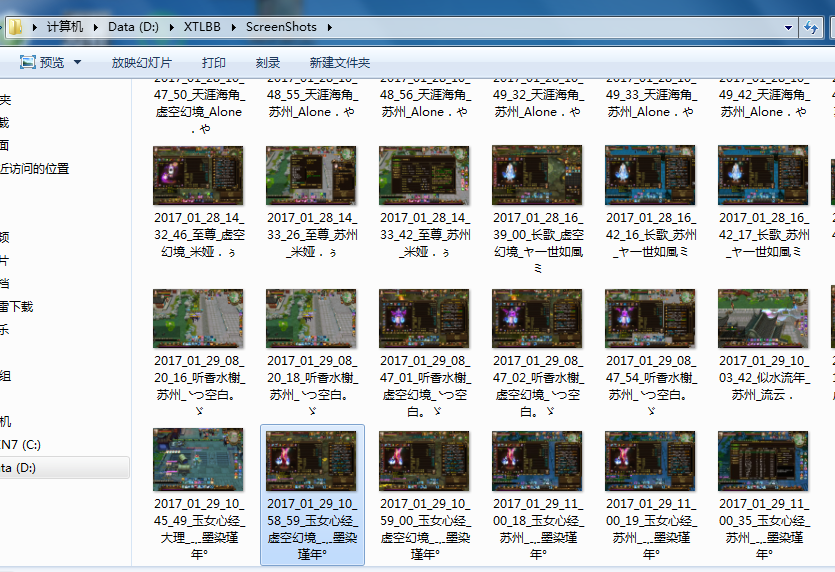
Task: Select thumbnail 2017_01_29_08_47_01 听香水榭
Action: point(424,318)
